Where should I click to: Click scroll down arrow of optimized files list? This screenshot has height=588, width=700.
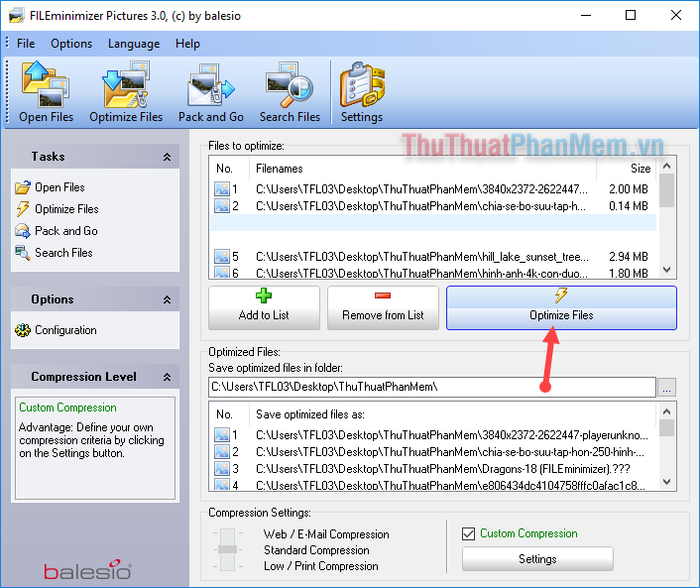[667, 482]
